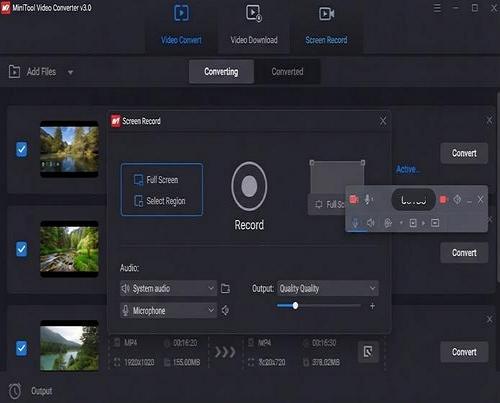This screenshot has height=403, width=500.
Task: Open the hamburger menu in the title bar
Action: pos(437,8)
